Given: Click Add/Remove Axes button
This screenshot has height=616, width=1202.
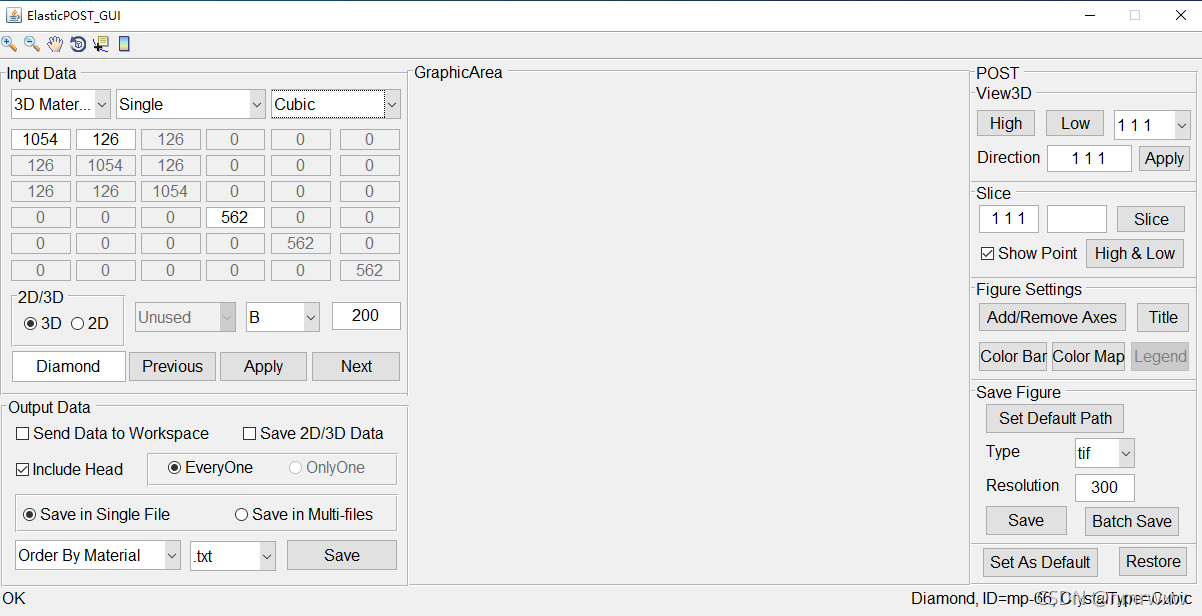Looking at the screenshot, I should click(x=1052, y=318).
